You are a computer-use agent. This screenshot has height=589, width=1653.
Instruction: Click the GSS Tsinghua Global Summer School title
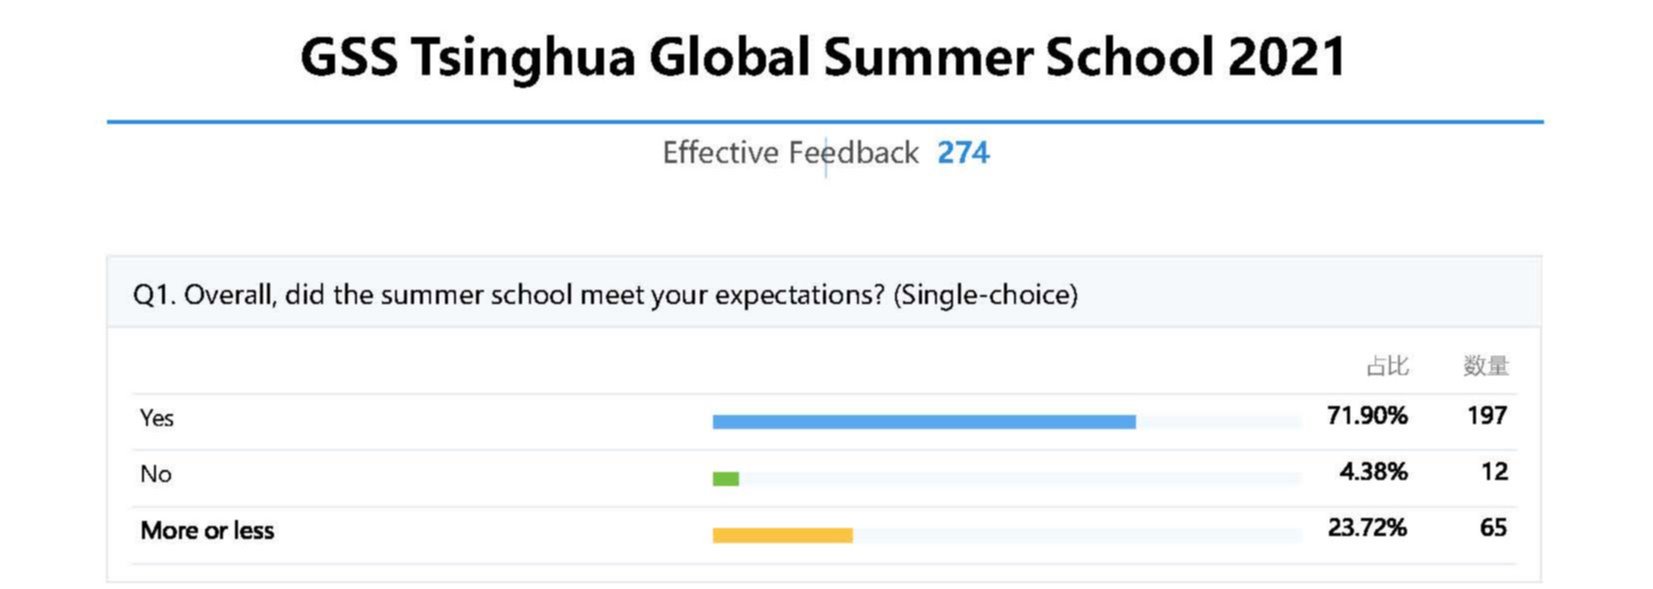823,57
